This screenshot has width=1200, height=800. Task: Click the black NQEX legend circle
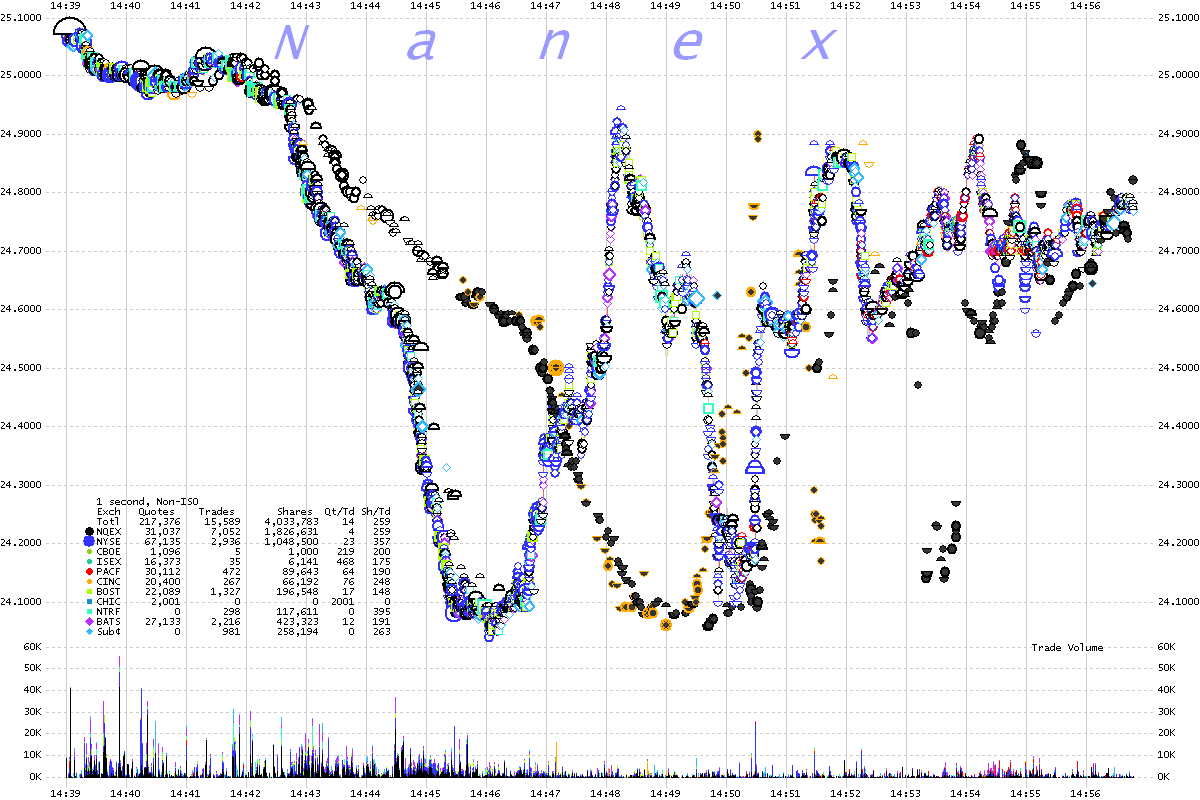90,531
